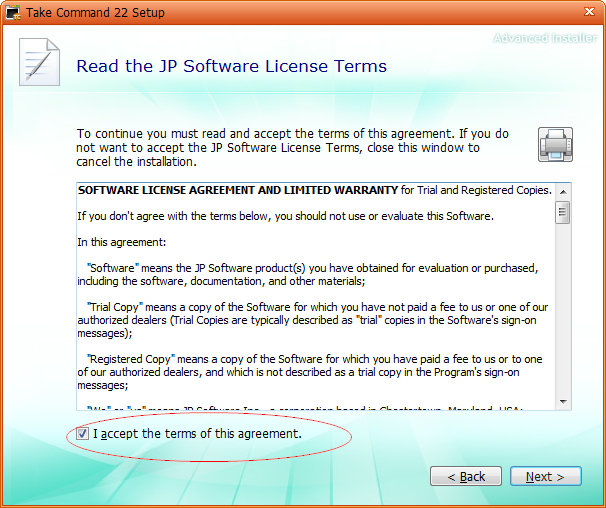Click the 'To continue you must read' instructions
The width and height of the screenshot is (606, 508).
[293, 148]
